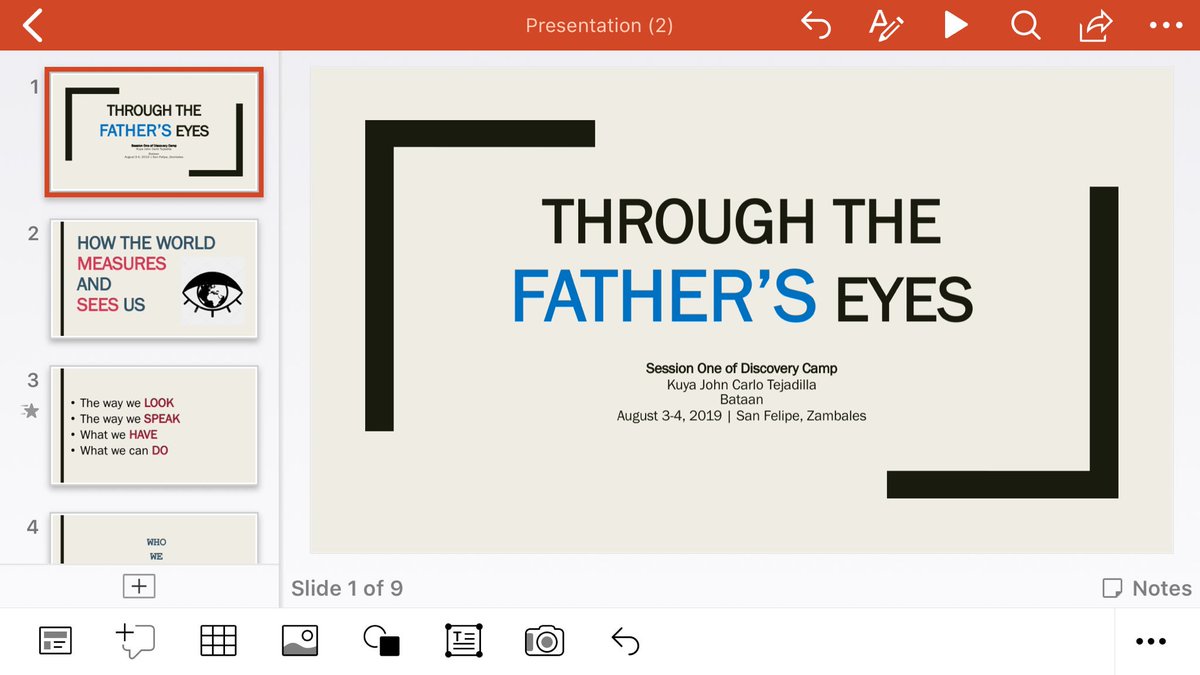Take a photo with the camera icon
Screen dimensions: 1200x675
pos(544,641)
